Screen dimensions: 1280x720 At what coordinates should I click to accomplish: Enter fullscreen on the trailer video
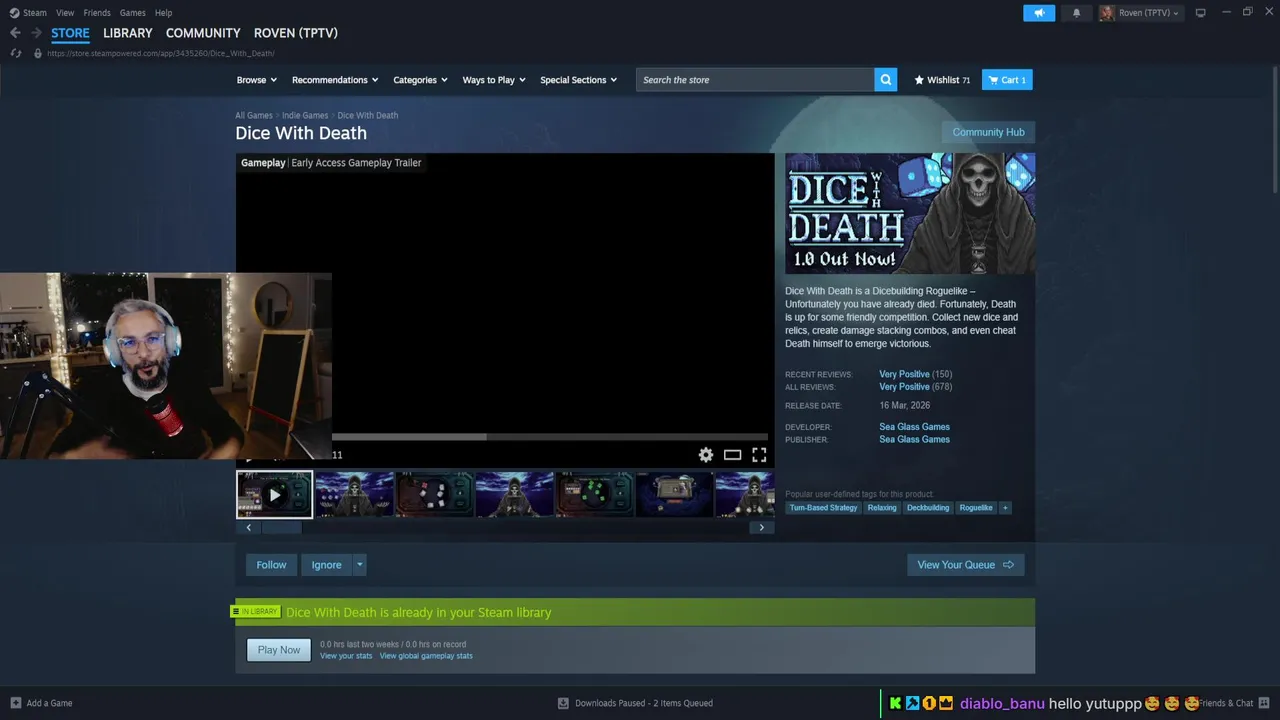pyautogui.click(x=759, y=455)
